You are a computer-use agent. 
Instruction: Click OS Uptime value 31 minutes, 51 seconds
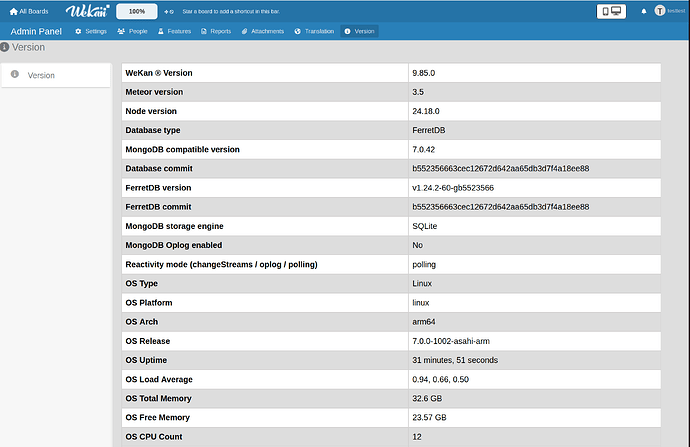455,360
